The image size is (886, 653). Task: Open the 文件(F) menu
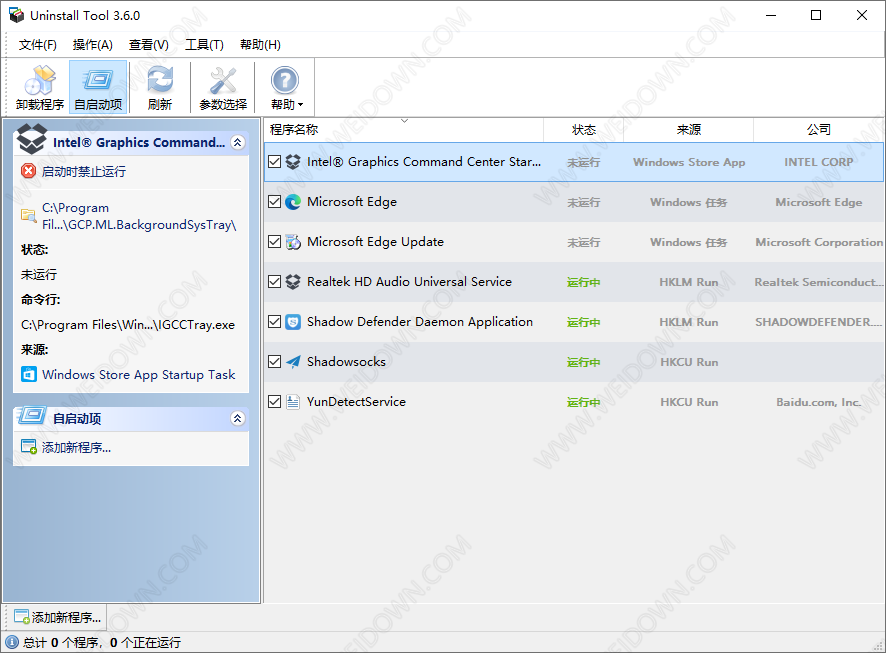point(37,45)
